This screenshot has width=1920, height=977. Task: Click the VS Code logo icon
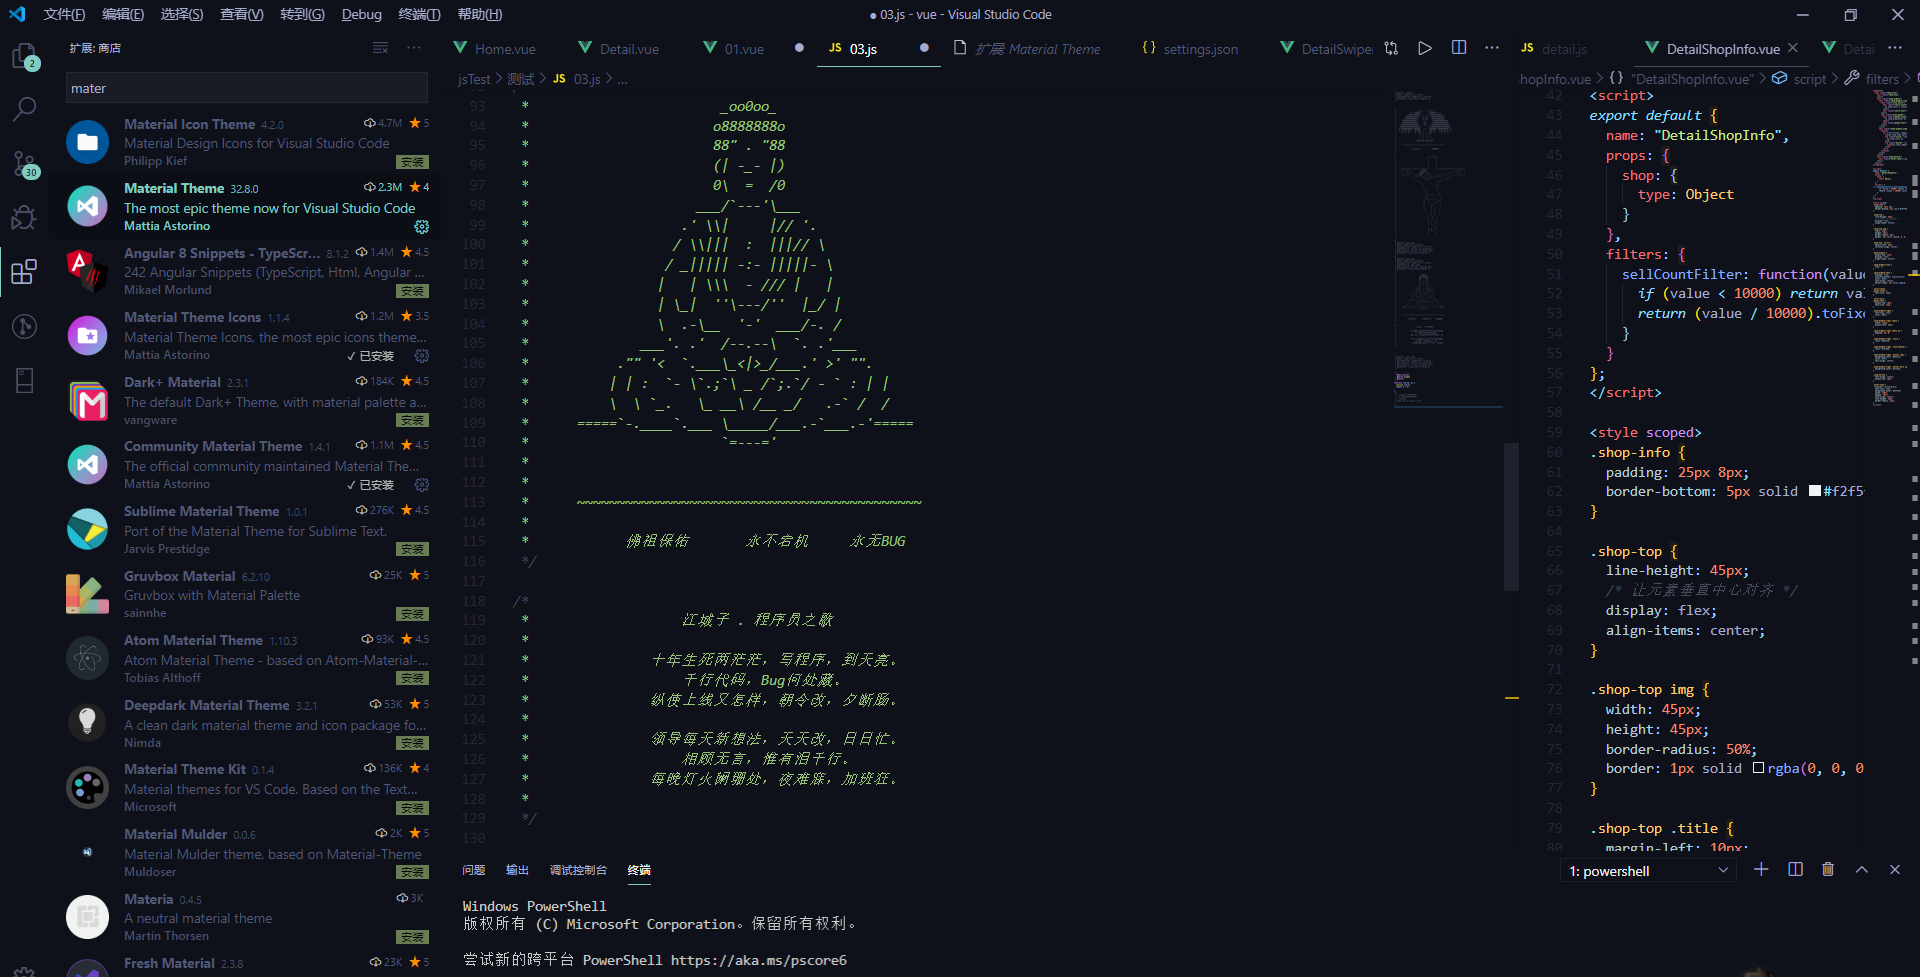17,14
